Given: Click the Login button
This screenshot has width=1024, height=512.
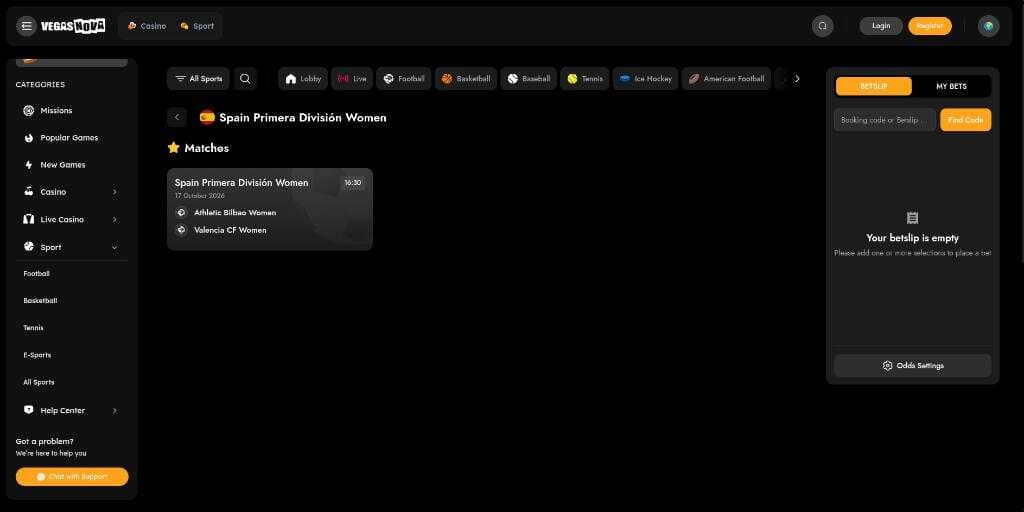Looking at the screenshot, I should pos(881,26).
